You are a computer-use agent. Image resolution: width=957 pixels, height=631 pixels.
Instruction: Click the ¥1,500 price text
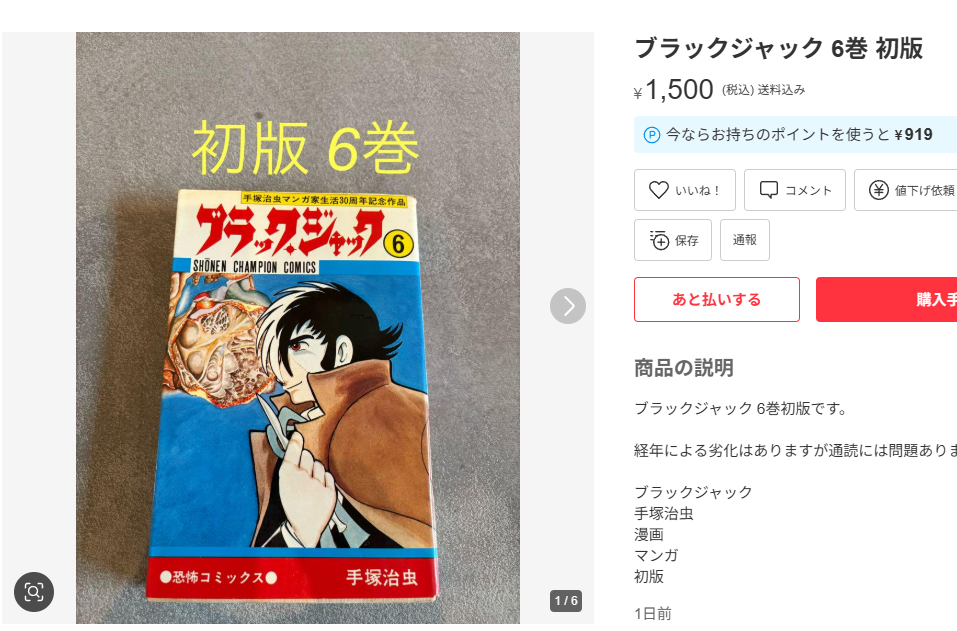(x=674, y=90)
